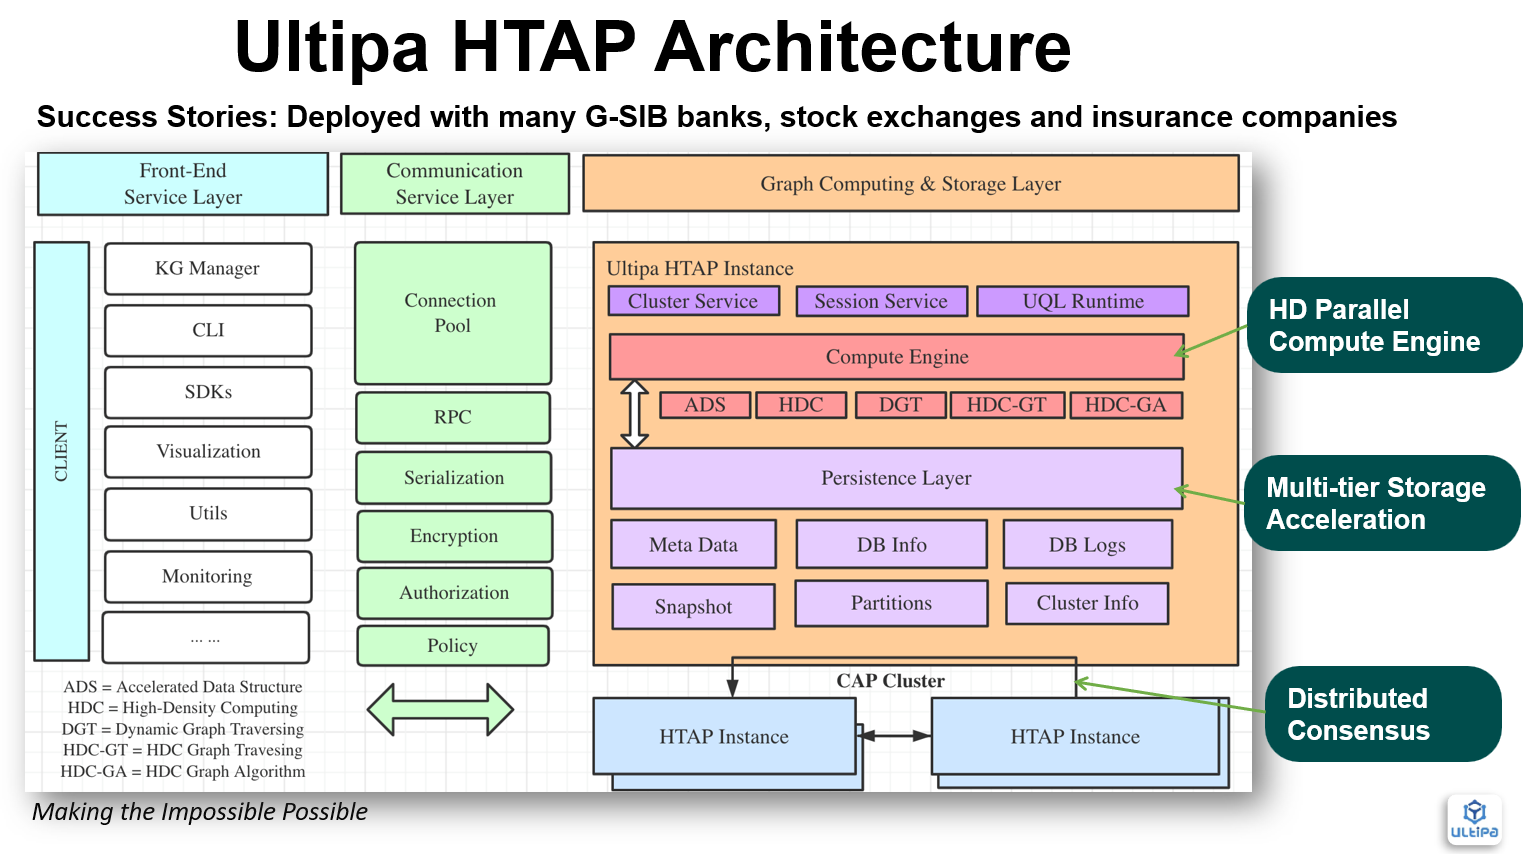
Task: Select the Encryption box
Action: pyautogui.click(x=453, y=536)
